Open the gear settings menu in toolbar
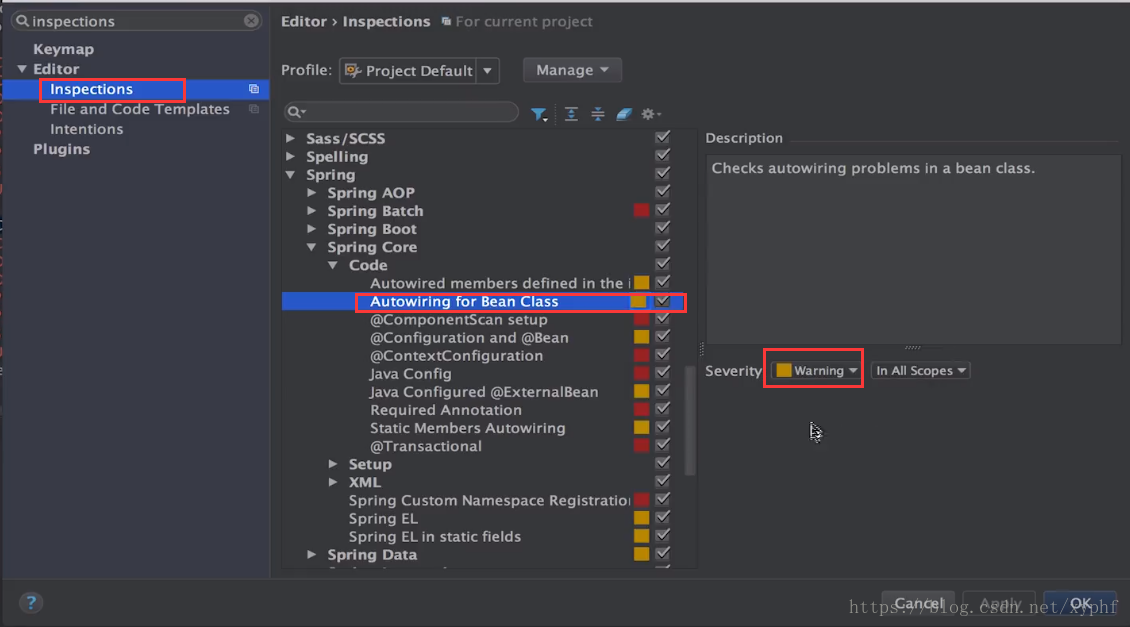The height and width of the screenshot is (627, 1130). (651, 114)
